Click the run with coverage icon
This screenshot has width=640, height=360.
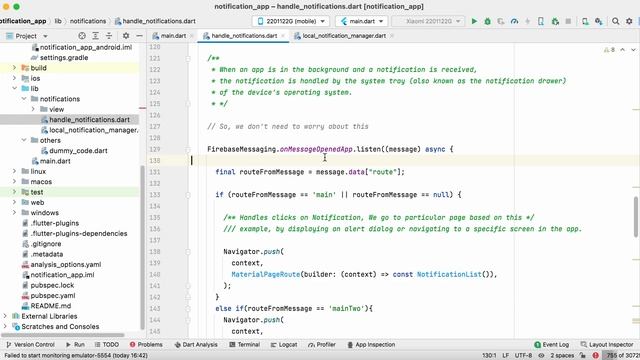click(x=501, y=21)
